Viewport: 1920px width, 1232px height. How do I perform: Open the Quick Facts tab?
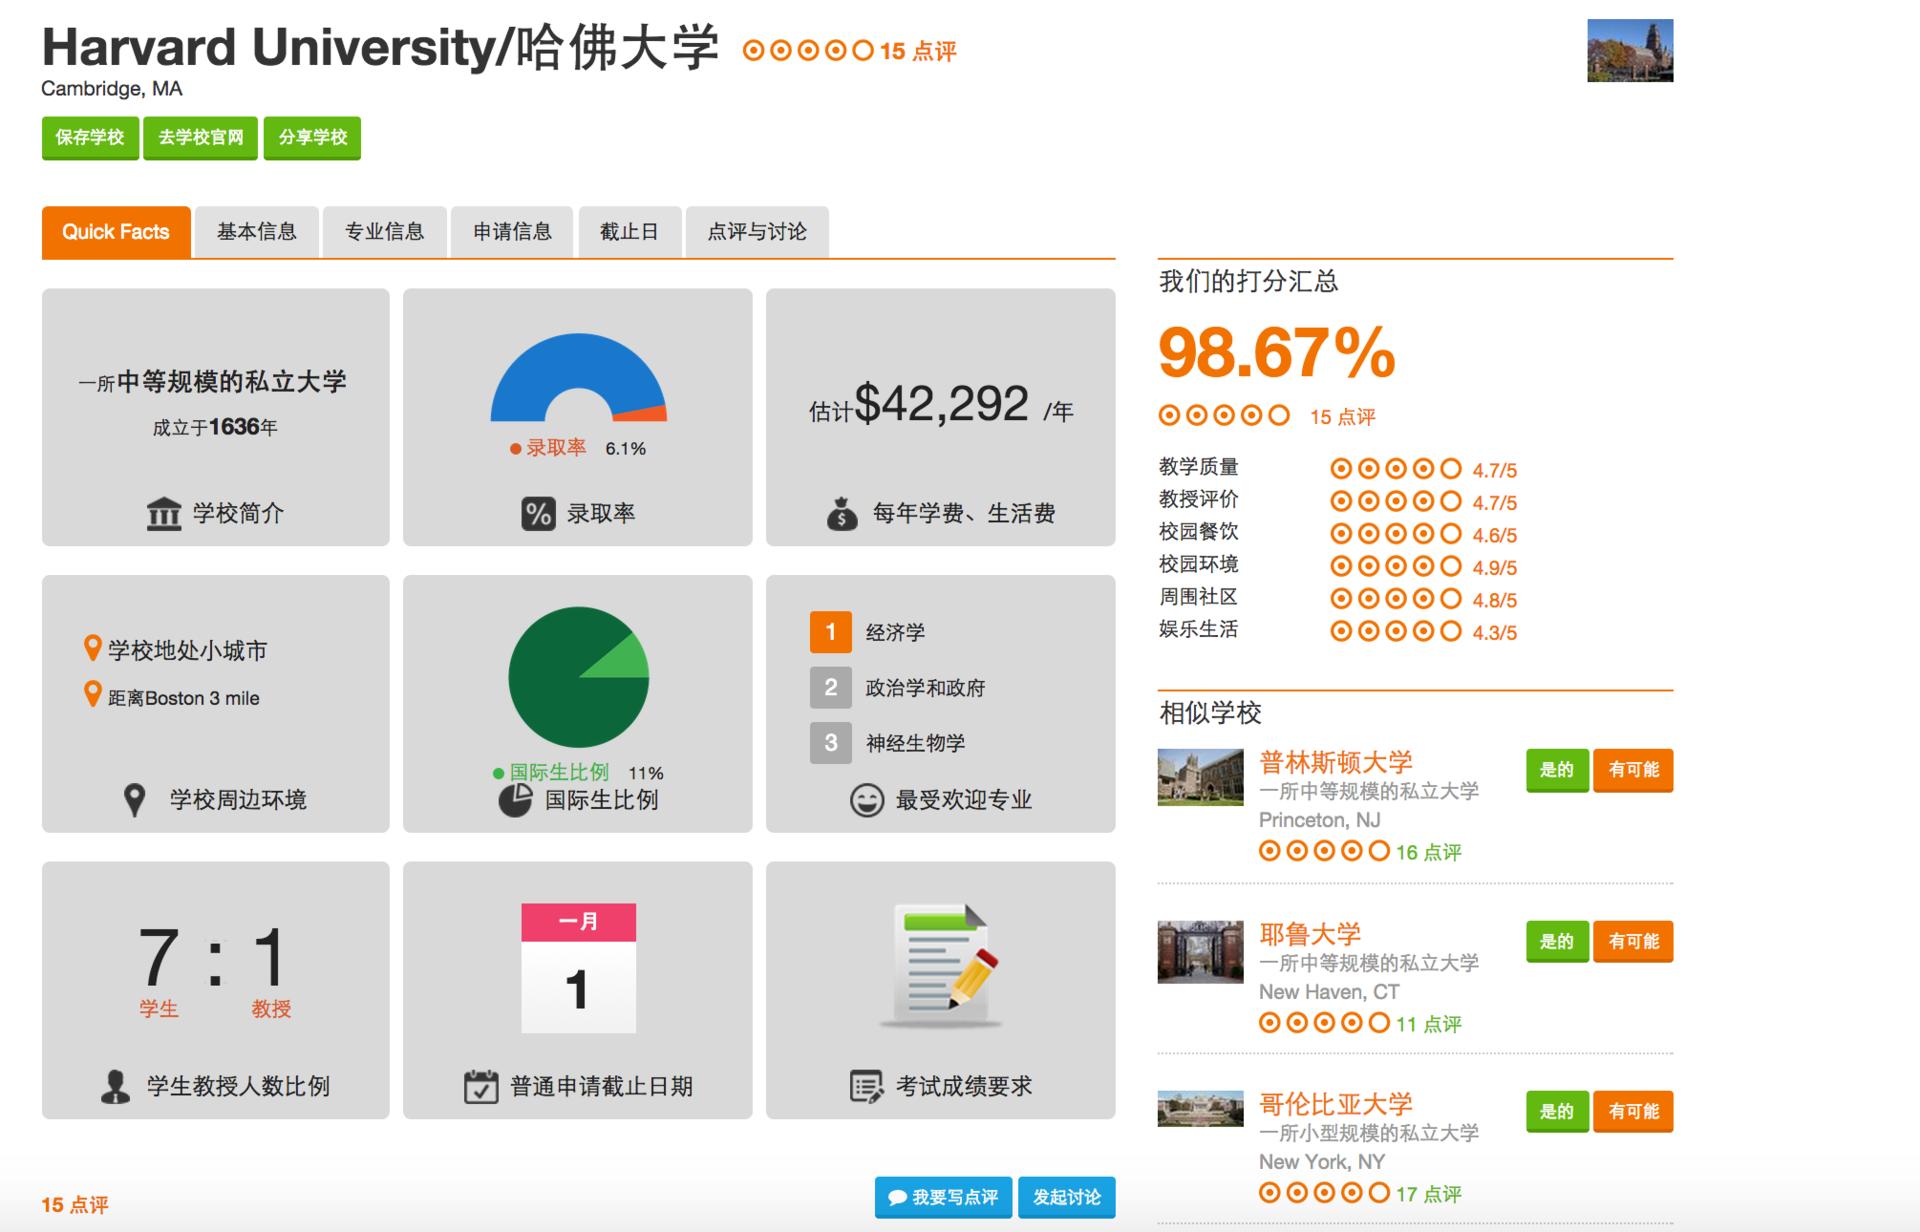click(x=116, y=232)
